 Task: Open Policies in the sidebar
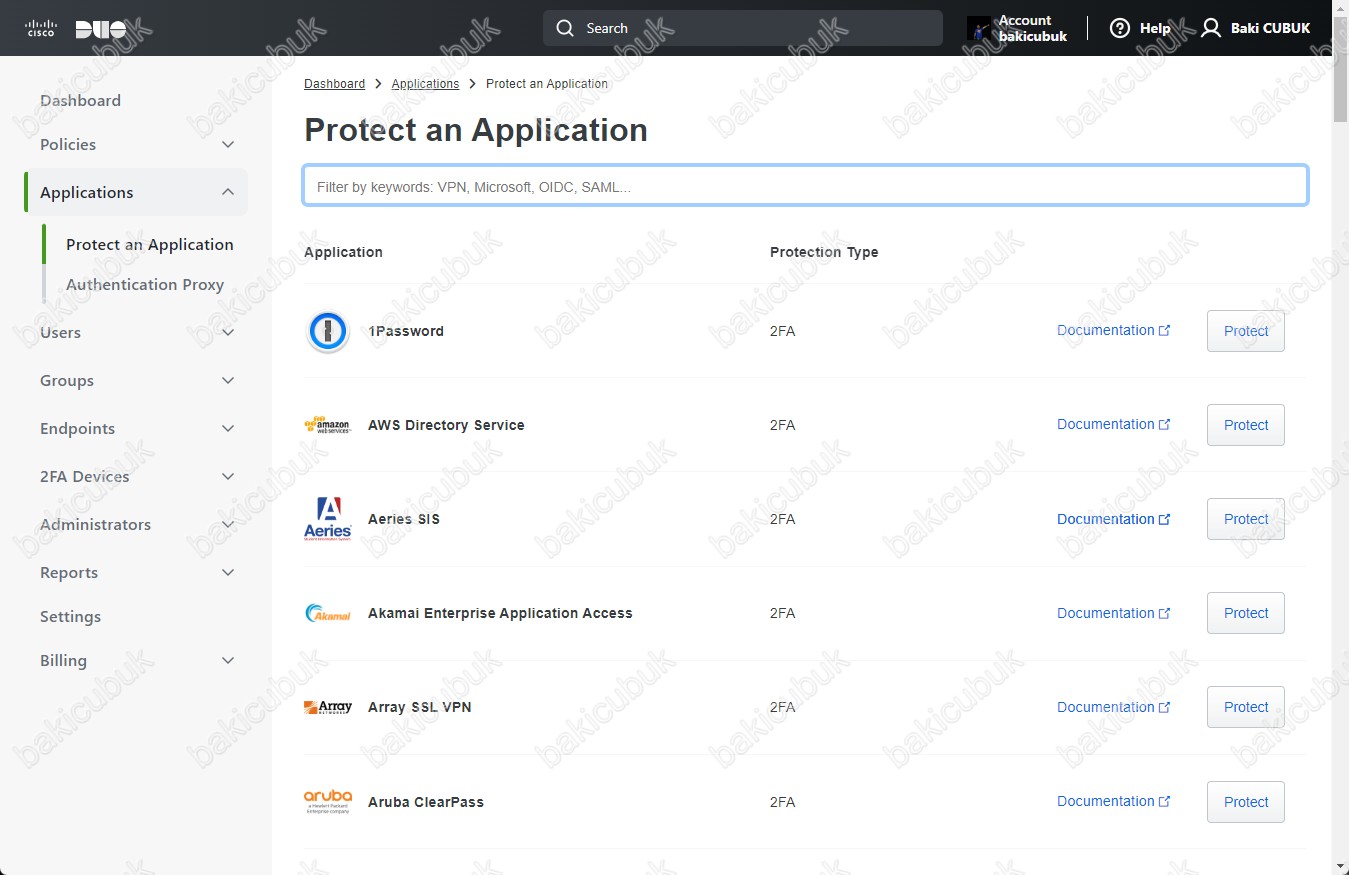[68, 145]
